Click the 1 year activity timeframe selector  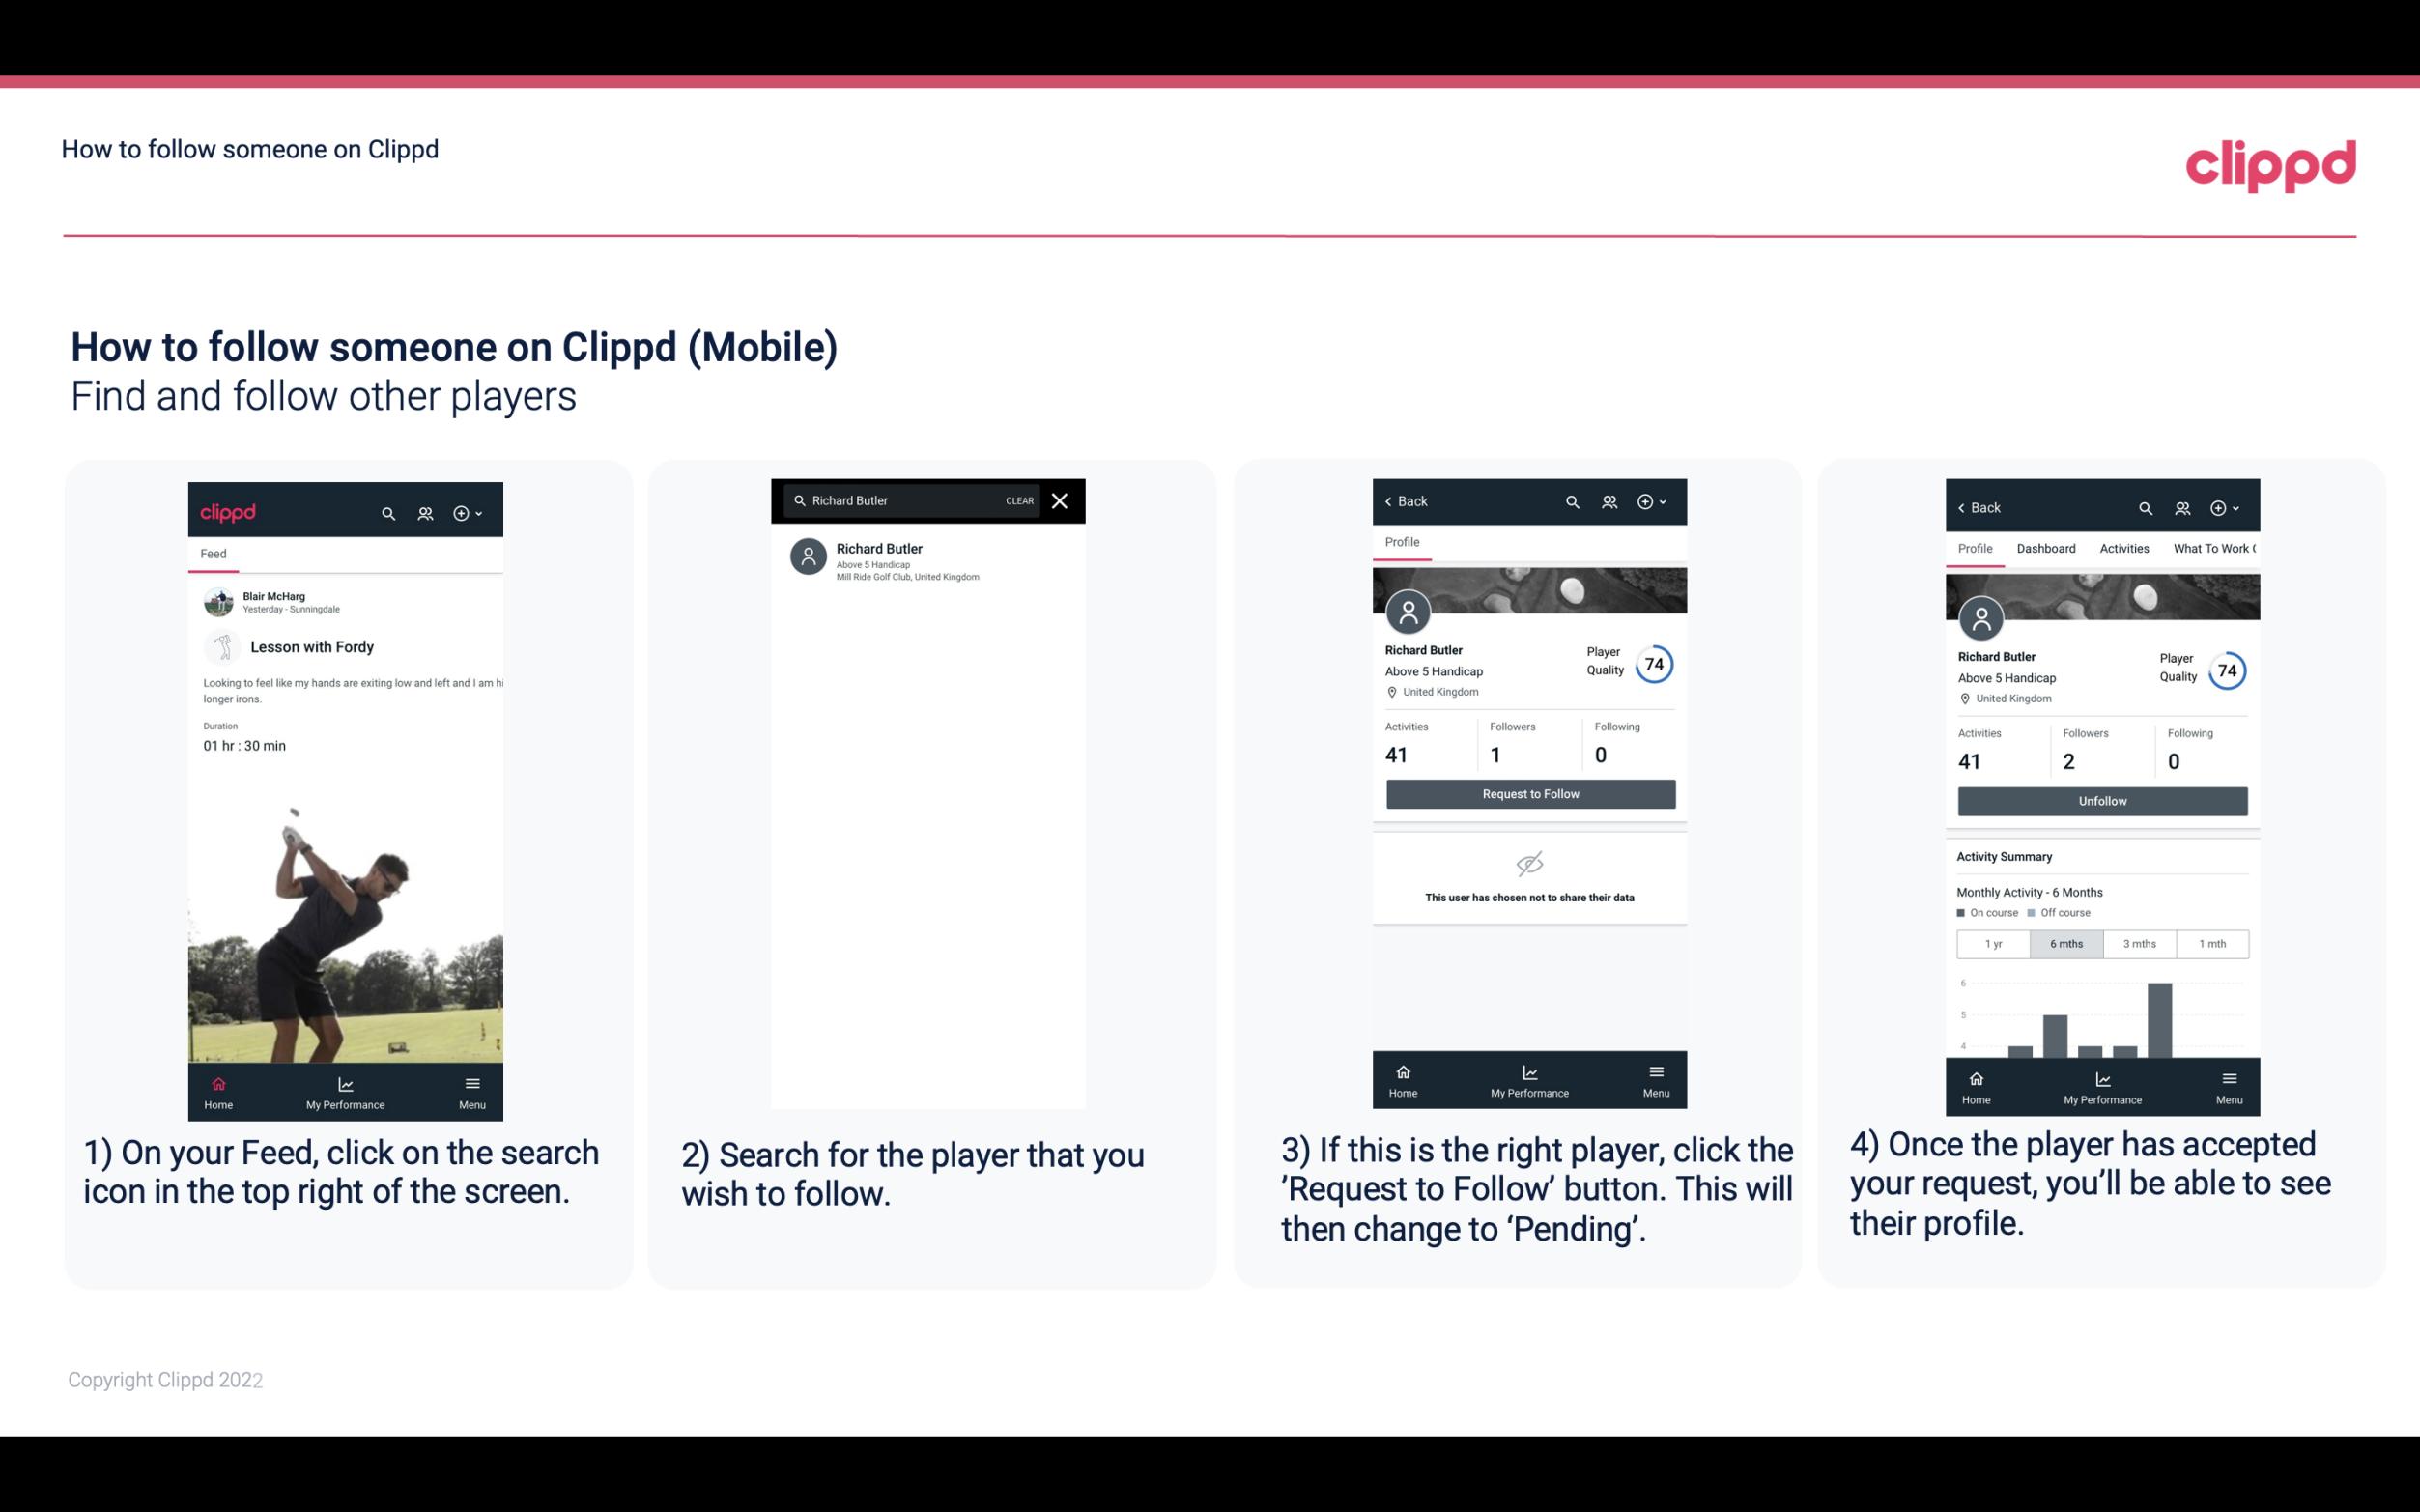(x=1993, y=944)
